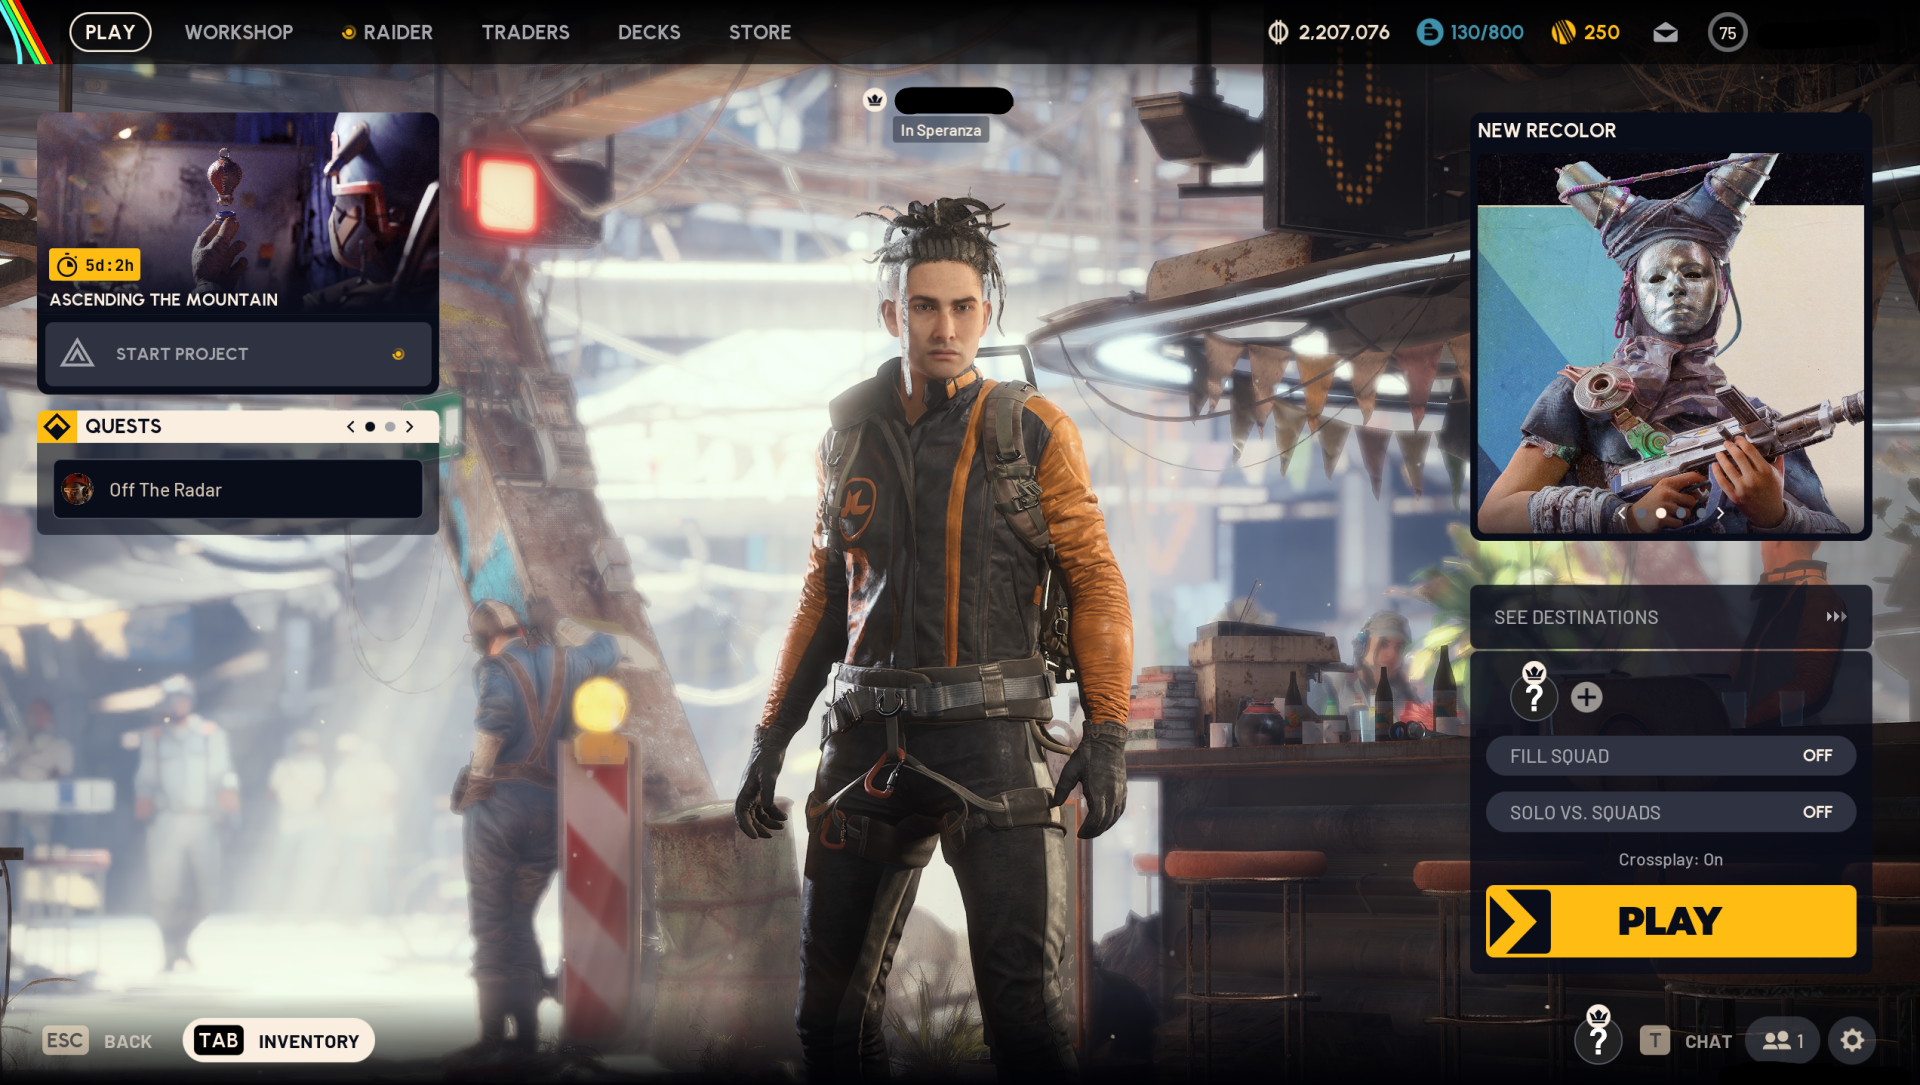Open settings gear icon
This screenshot has height=1085, width=1920.
click(x=1852, y=1041)
